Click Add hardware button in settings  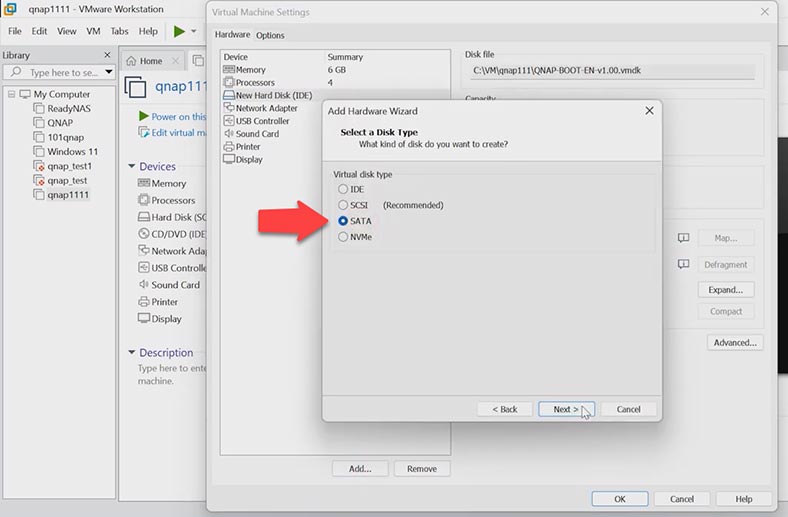[x=360, y=468]
